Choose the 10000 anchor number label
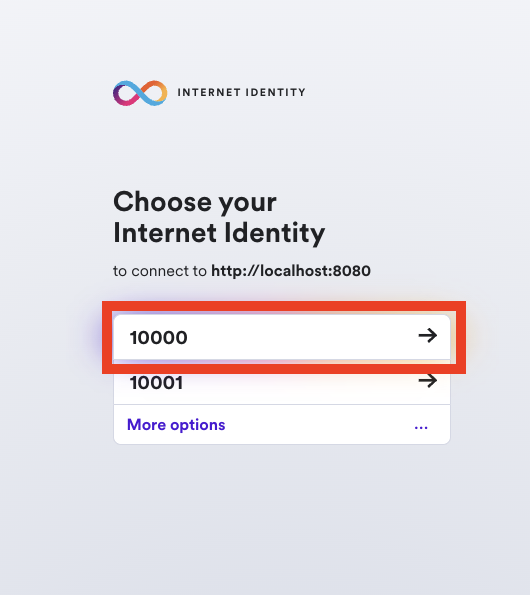Image resolution: width=530 pixels, height=595 pixels. [x=159, y=337]
